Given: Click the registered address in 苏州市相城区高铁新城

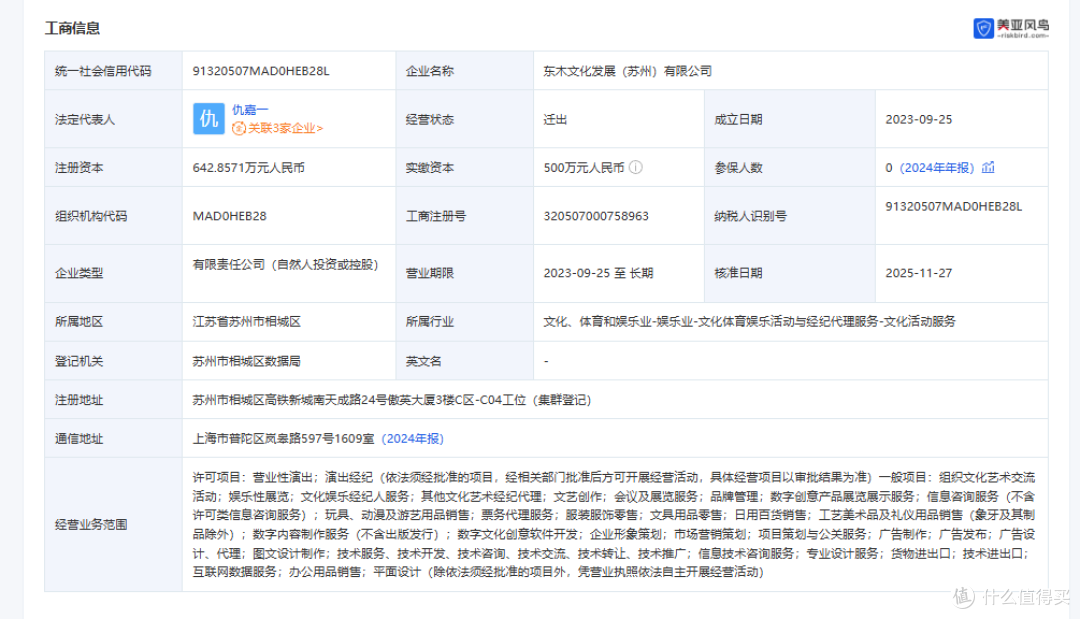Looking at the screenshot, I should (x=391, y=400).
